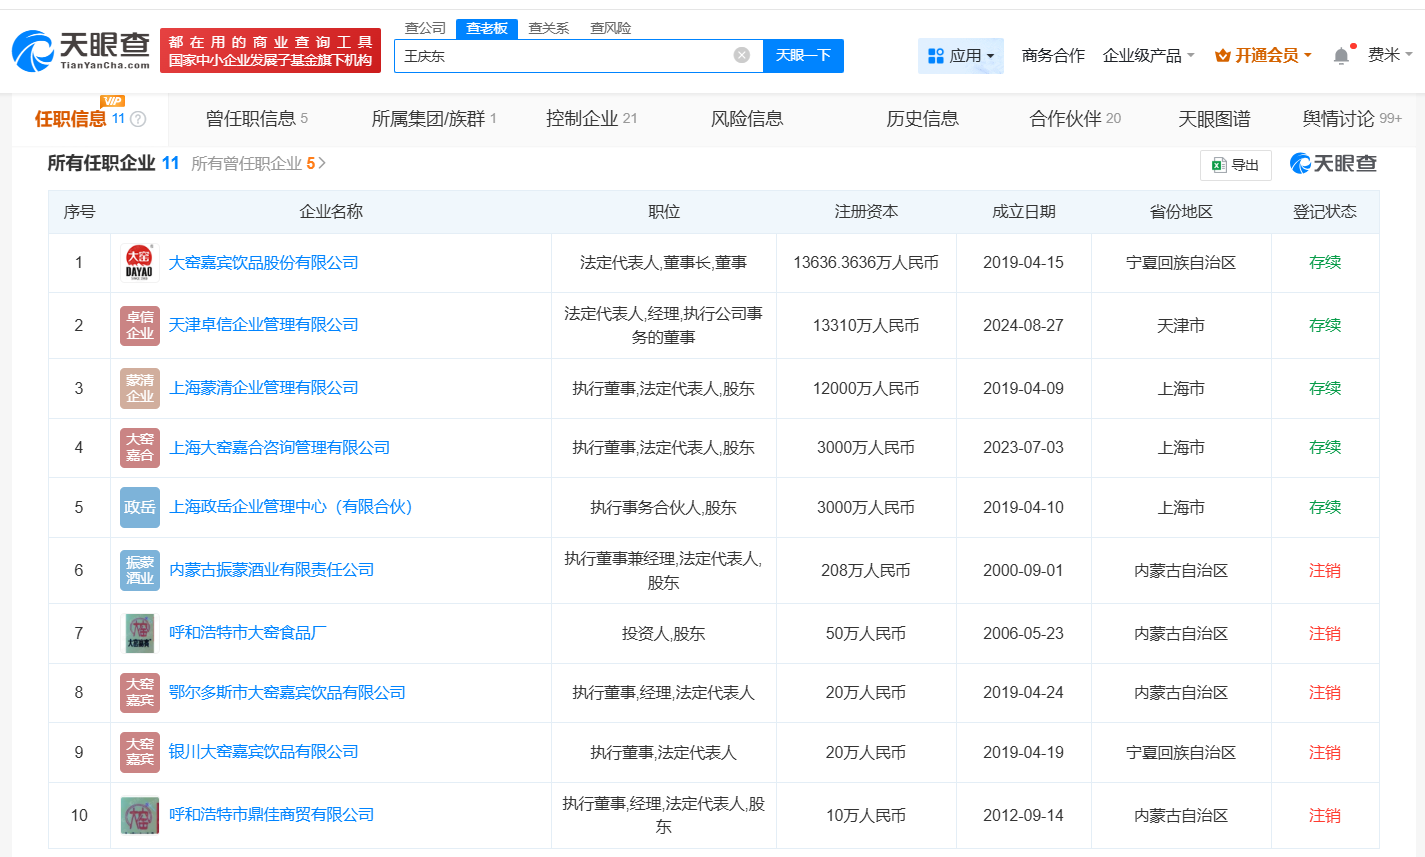Click the 振蒙酒业 company logo icon
This screenshot has height=857, width=1425.
[139, 570]
